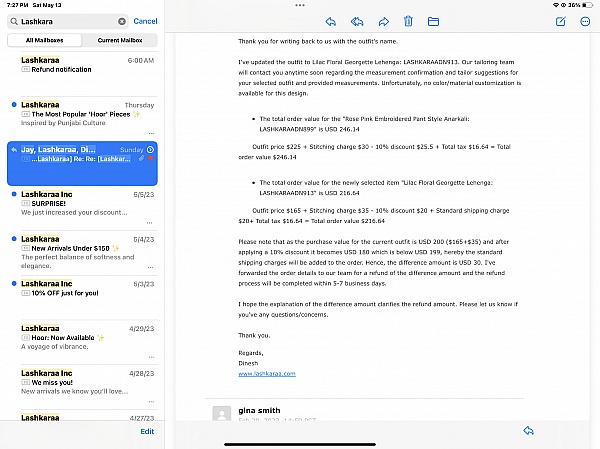Tap the Reply All double-arrow icon
Image resolution: width=600 pixels, height=449 pixels.
[356, 21]
